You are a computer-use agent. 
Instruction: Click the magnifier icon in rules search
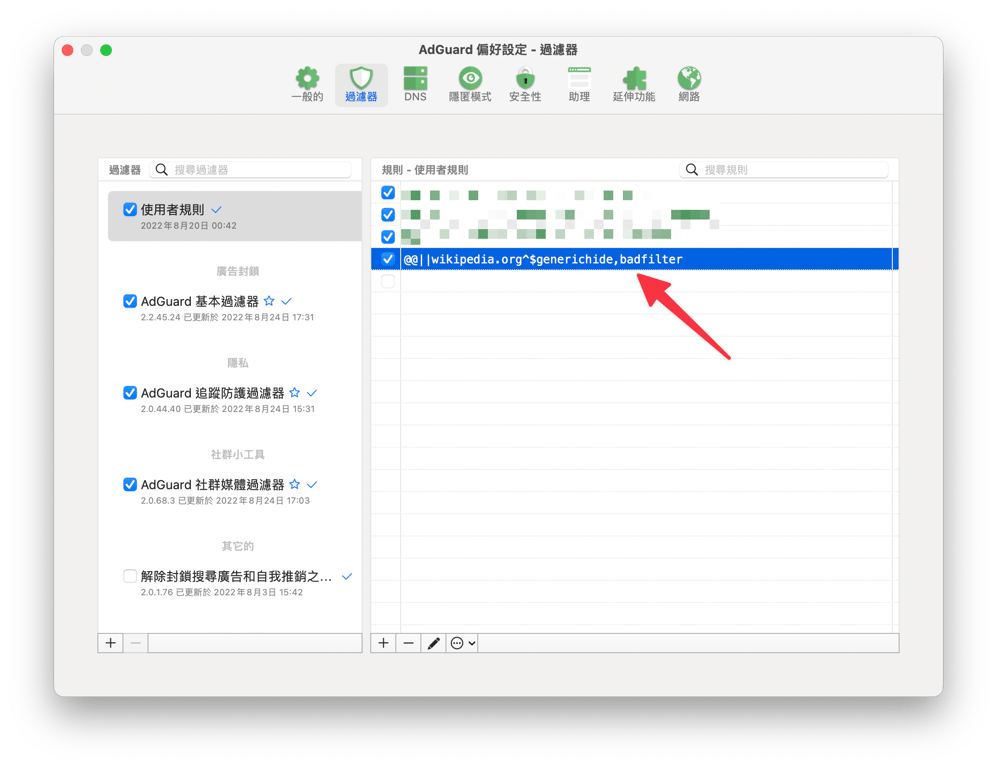pos(692,170)
